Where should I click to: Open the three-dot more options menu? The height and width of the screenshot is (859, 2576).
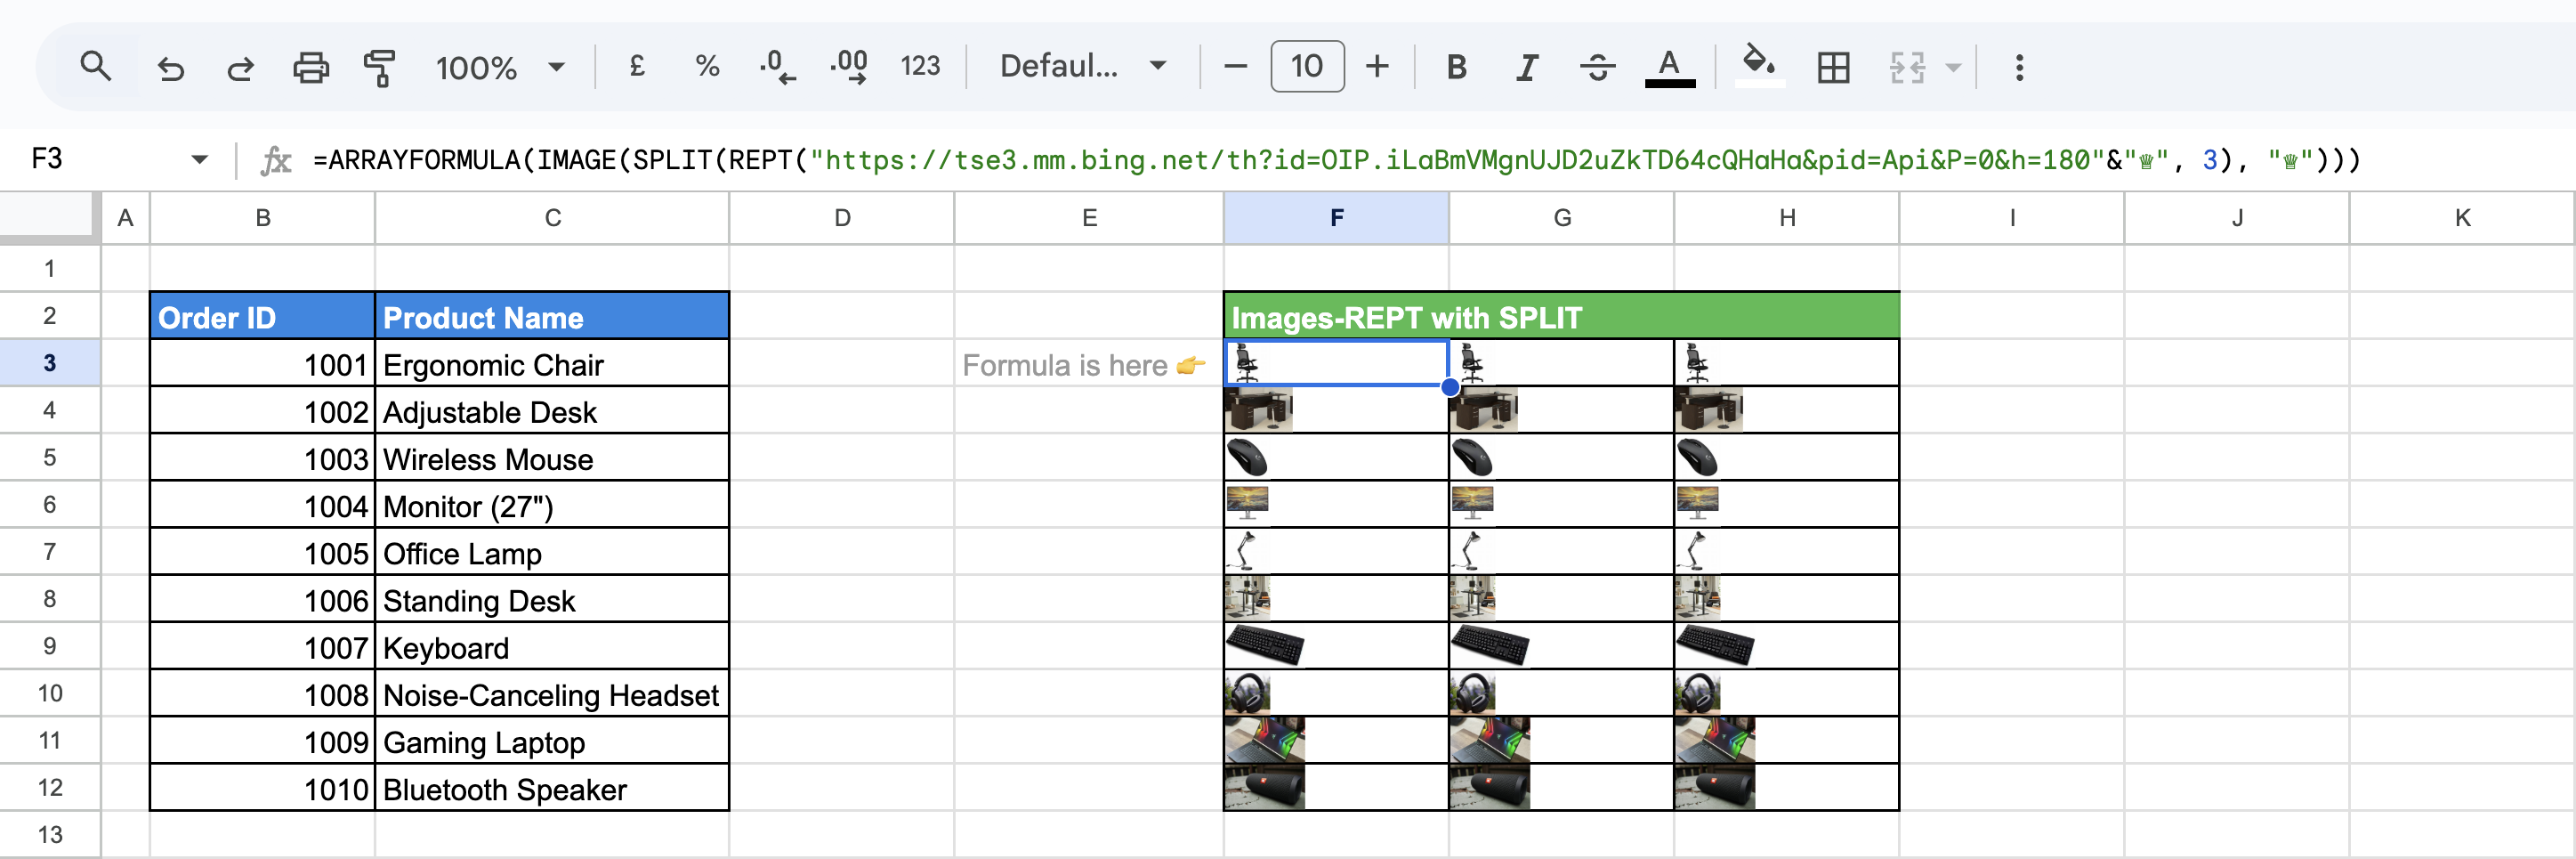(x=2019, y=67)
